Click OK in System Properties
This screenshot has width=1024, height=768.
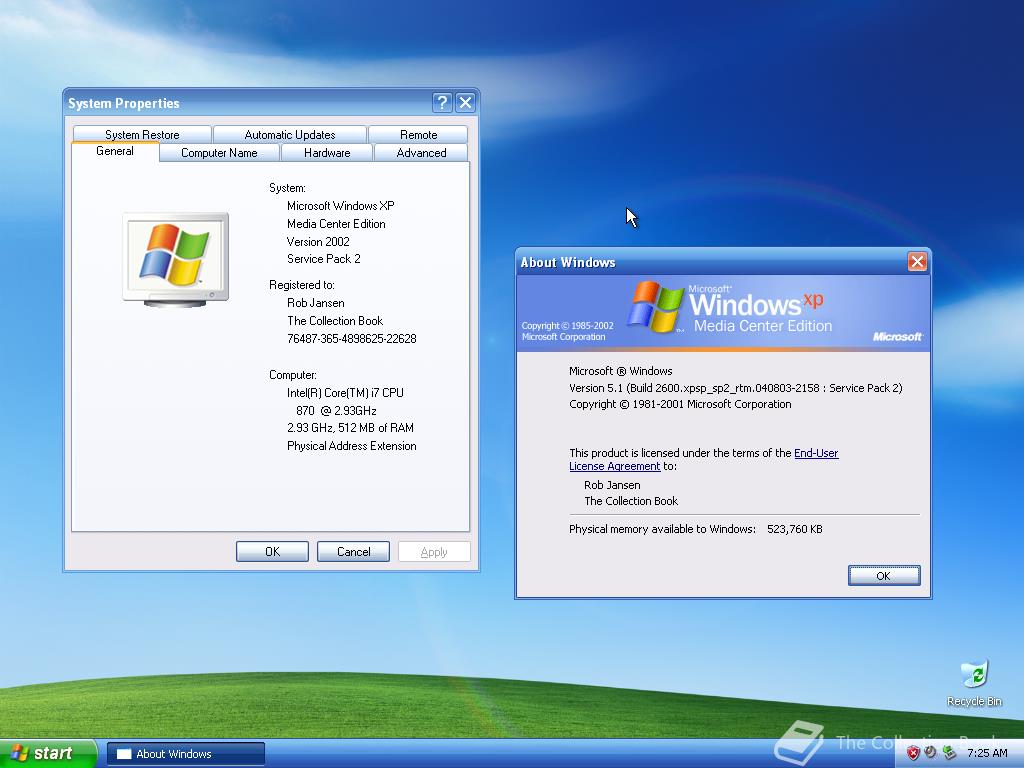click(272, 552)
